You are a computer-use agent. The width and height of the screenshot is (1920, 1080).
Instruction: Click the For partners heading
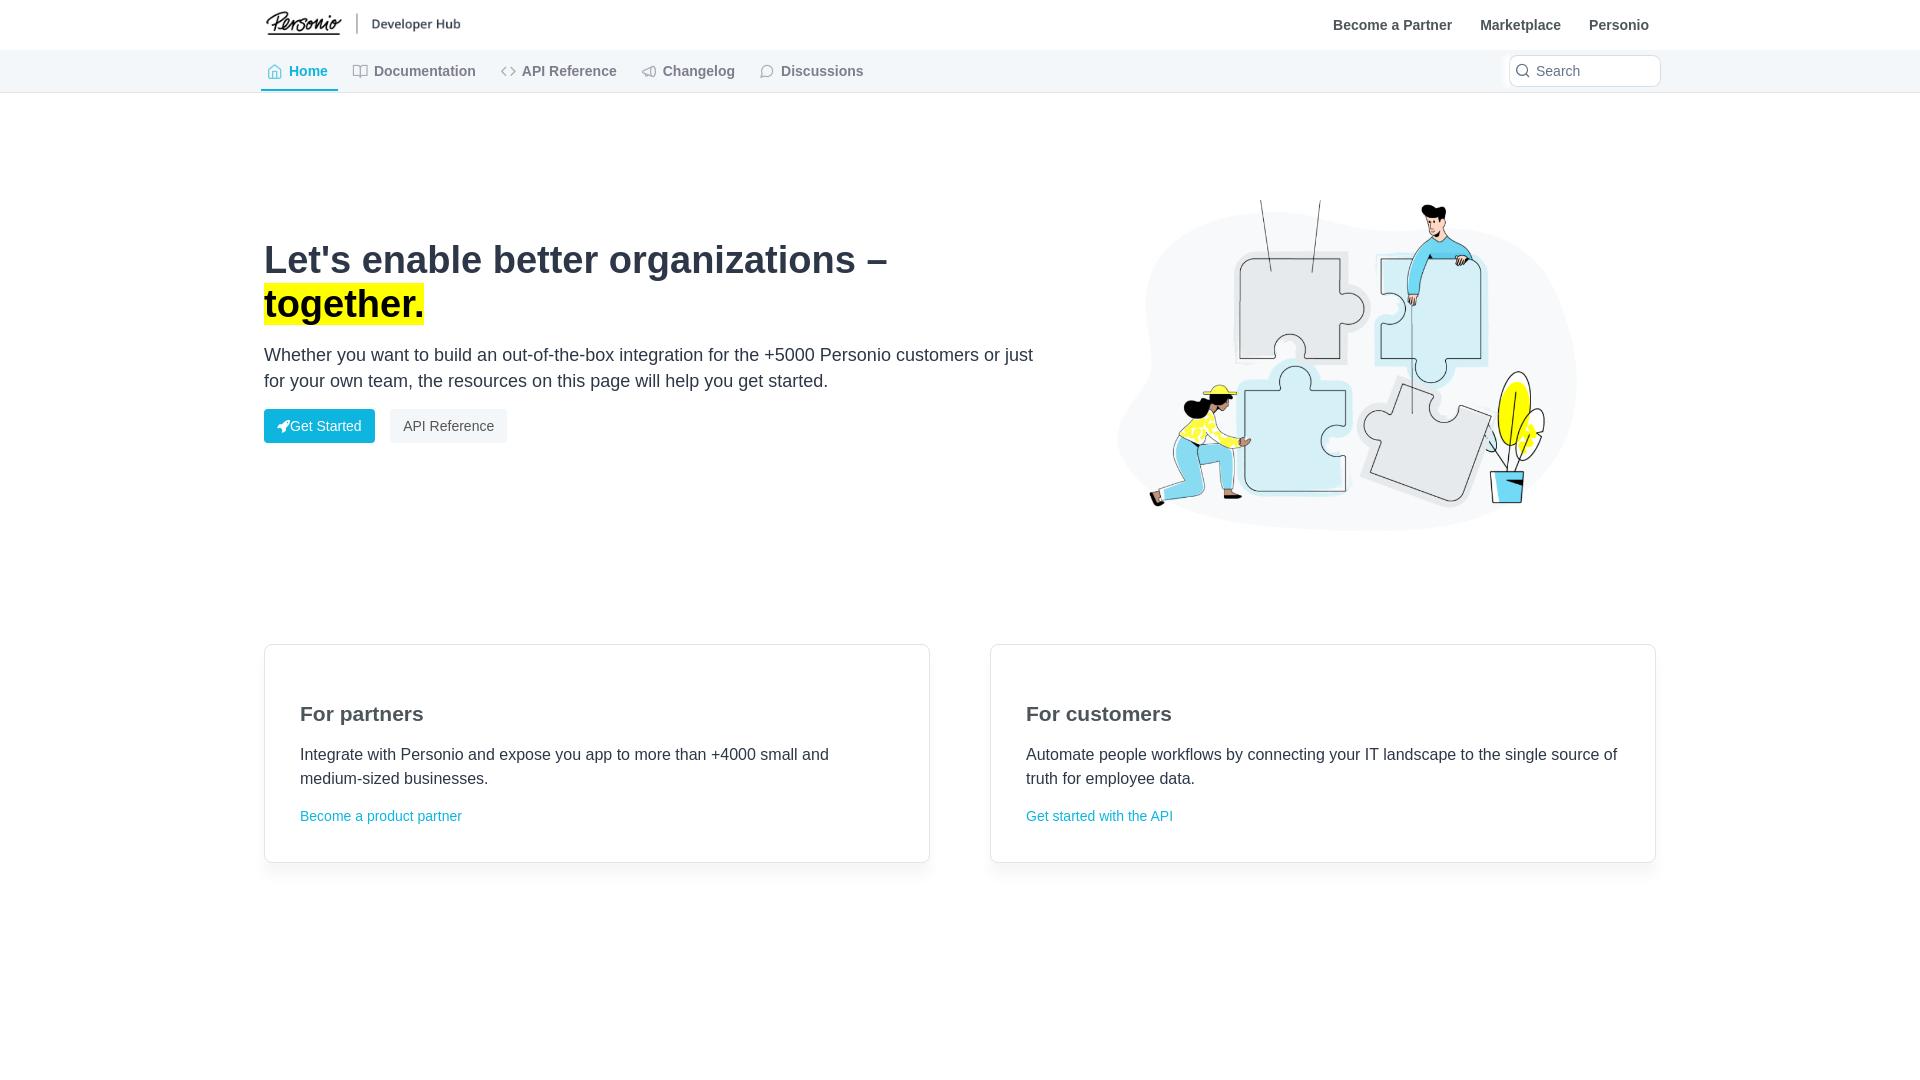(x=362, y=714)
